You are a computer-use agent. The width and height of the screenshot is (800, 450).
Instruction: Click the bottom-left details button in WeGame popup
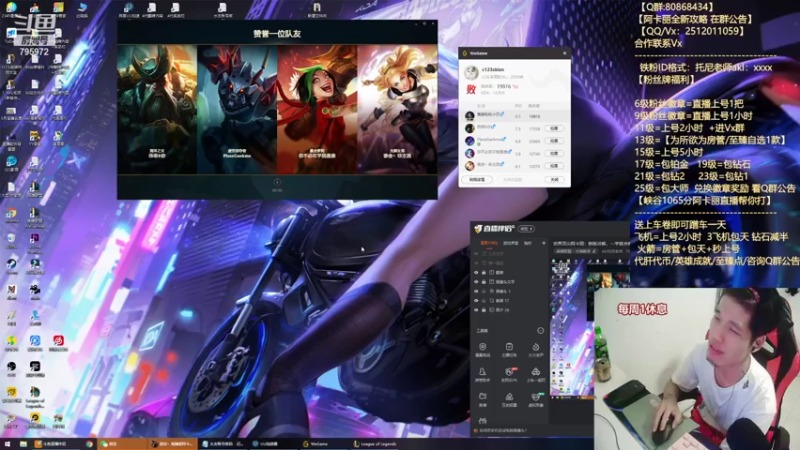(477, 180)
